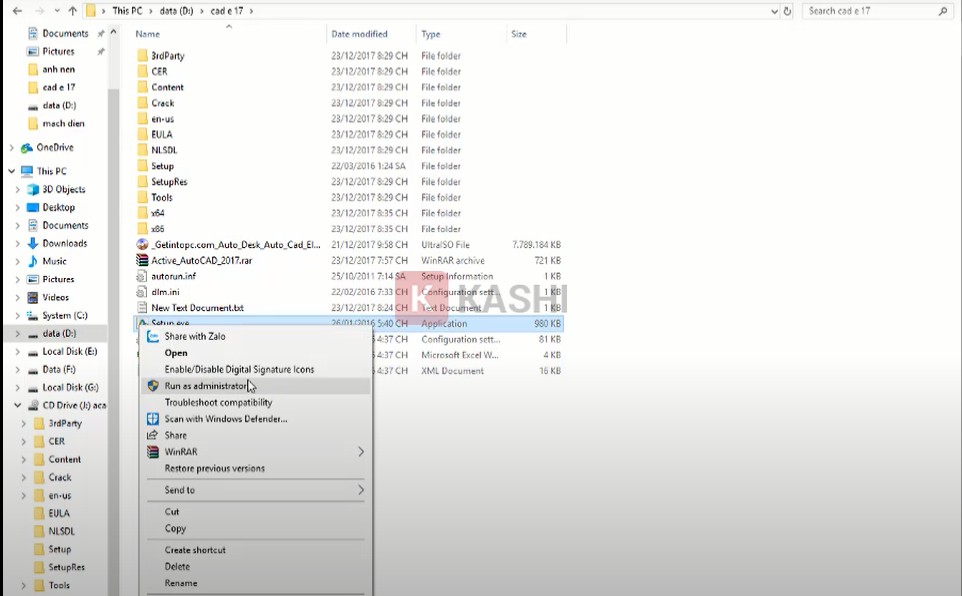Click the UltraISO file icon for _Getintopc.com_Auto_Desk
The width and height of the screenshot is (962, 596).
pos(142,245)
